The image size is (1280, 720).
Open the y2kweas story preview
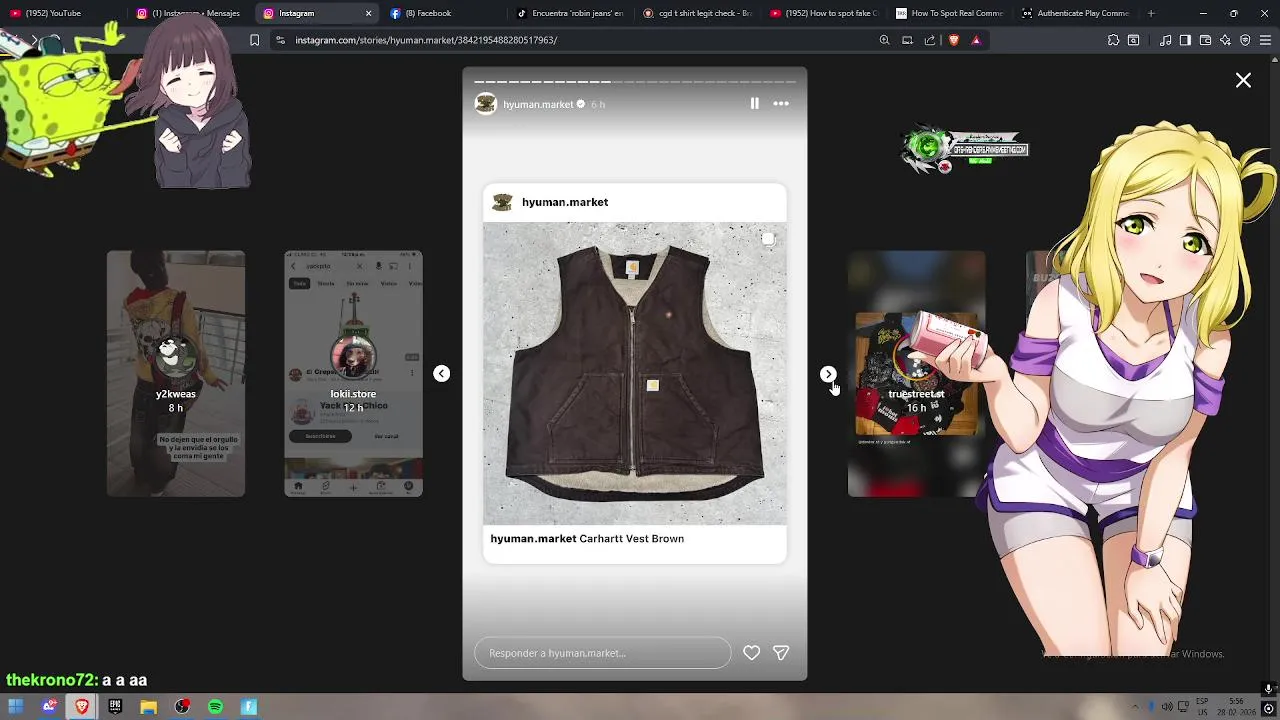(x=176, y=373)
